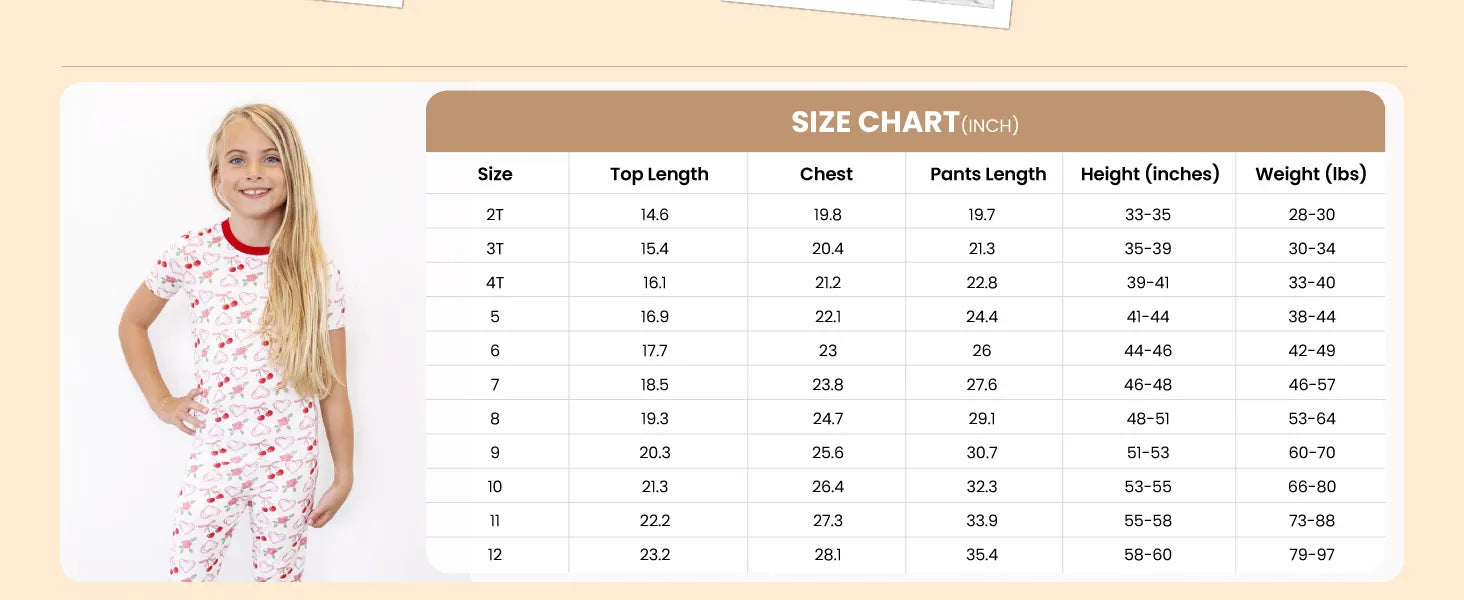
Task: Click the SIZE CHART title banner
Action: (904, 123)
